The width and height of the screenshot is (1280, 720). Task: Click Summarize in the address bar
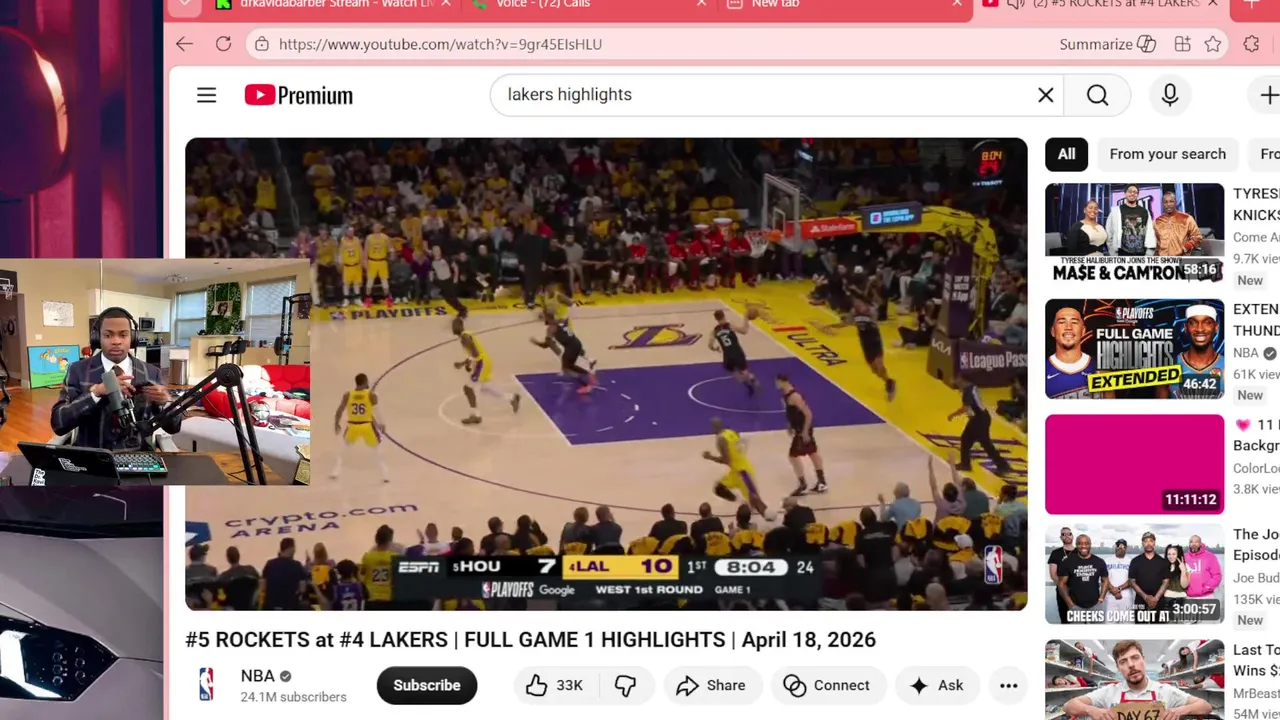[1107, 44]
